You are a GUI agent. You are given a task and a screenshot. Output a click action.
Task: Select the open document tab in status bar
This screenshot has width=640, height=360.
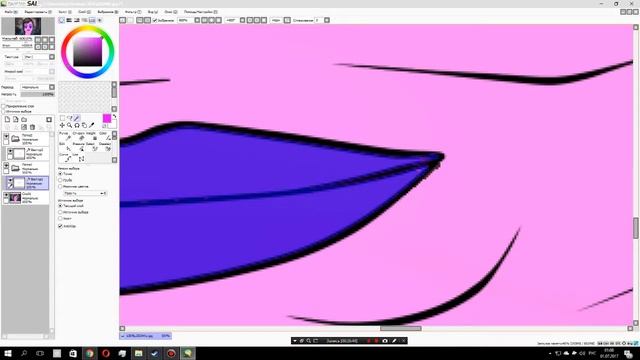tap(146, 336)
